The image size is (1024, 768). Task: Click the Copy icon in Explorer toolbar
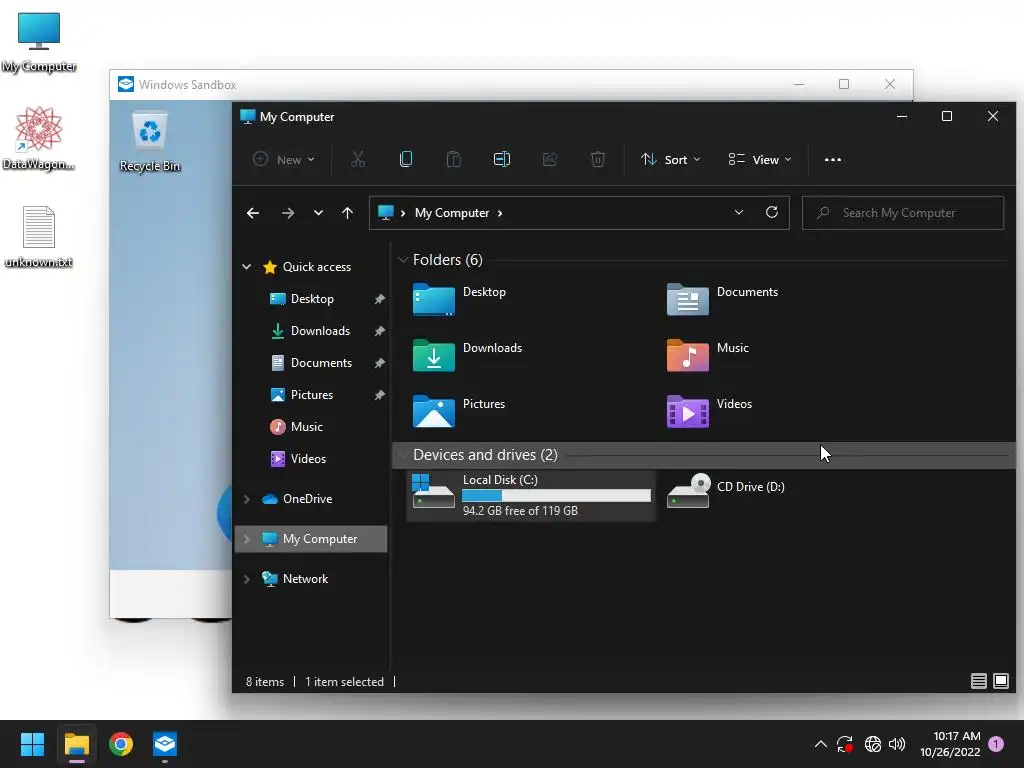[x=406, y=159]
